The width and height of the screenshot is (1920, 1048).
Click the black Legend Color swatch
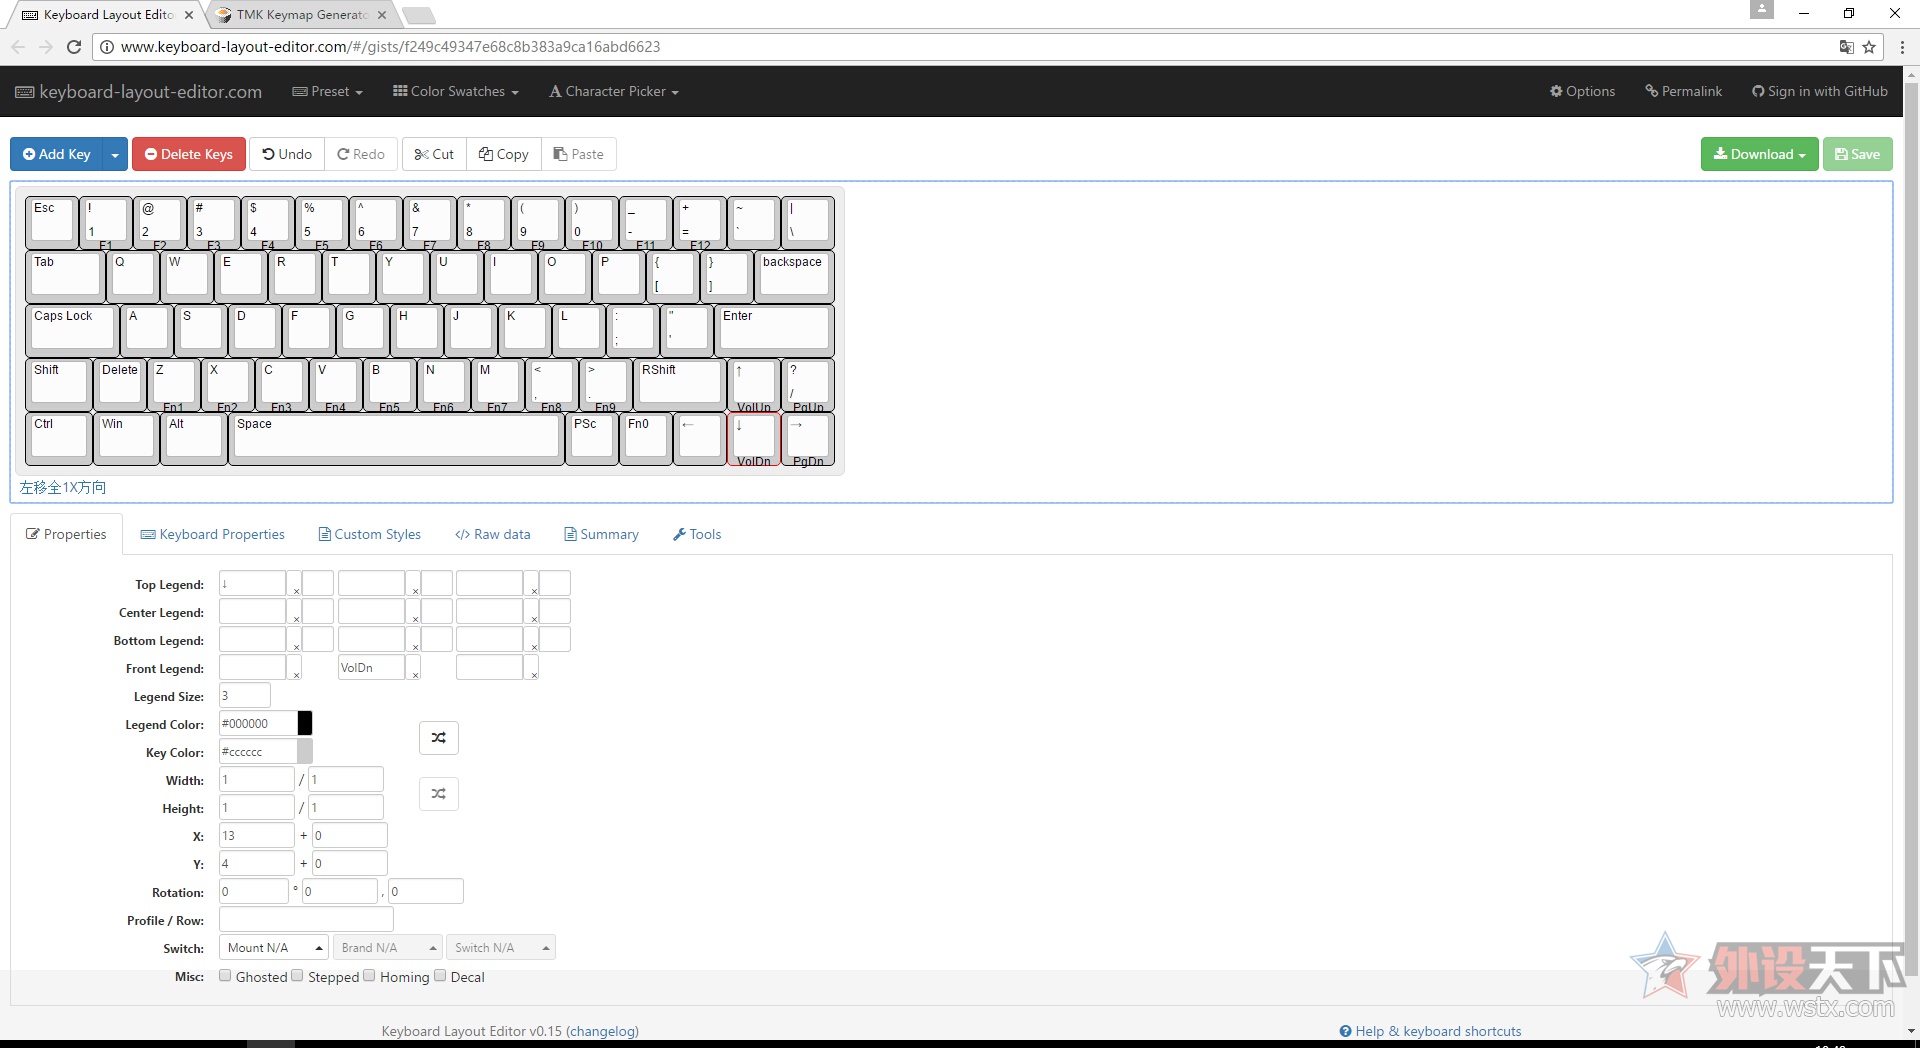coord(305,723)
